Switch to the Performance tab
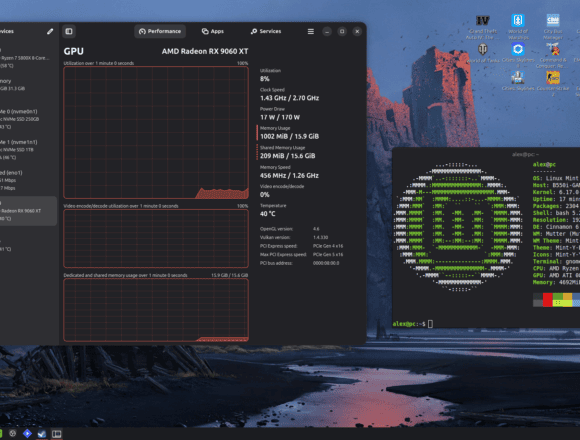Viewport: 580px width, 440px height. [x=160, y=31]
